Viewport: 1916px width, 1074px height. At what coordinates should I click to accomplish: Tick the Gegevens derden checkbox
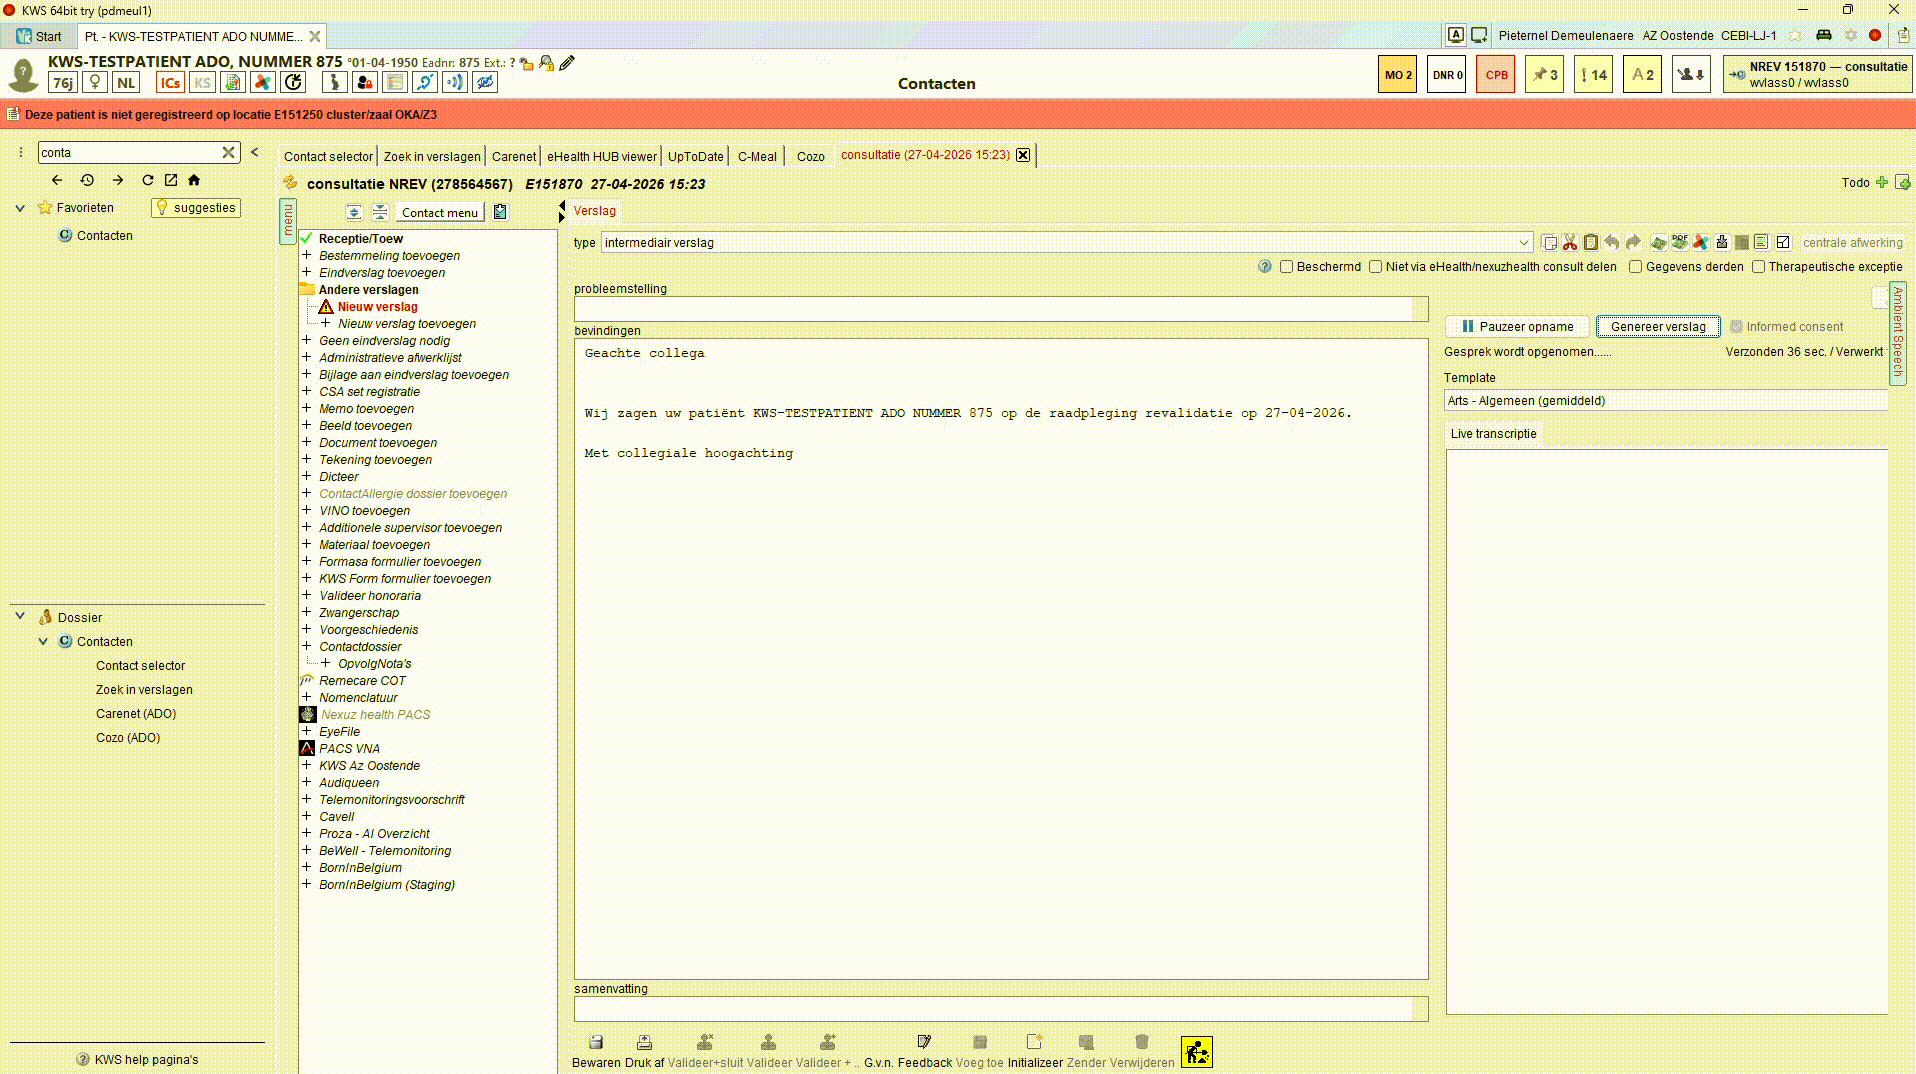[1636, 267]
